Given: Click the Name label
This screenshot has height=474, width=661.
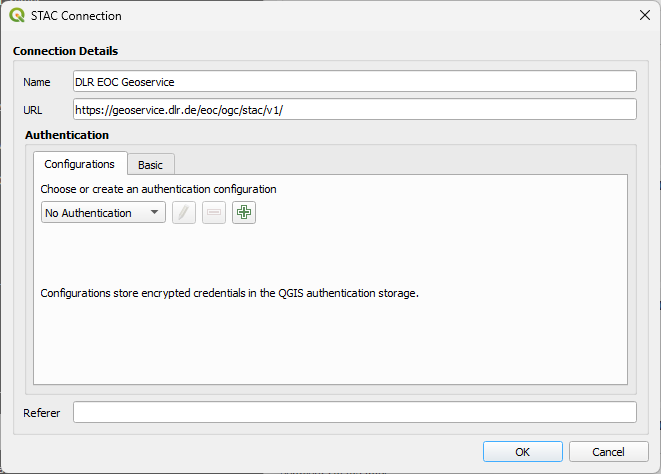Looking at the screenshot, I should (37, 82).
